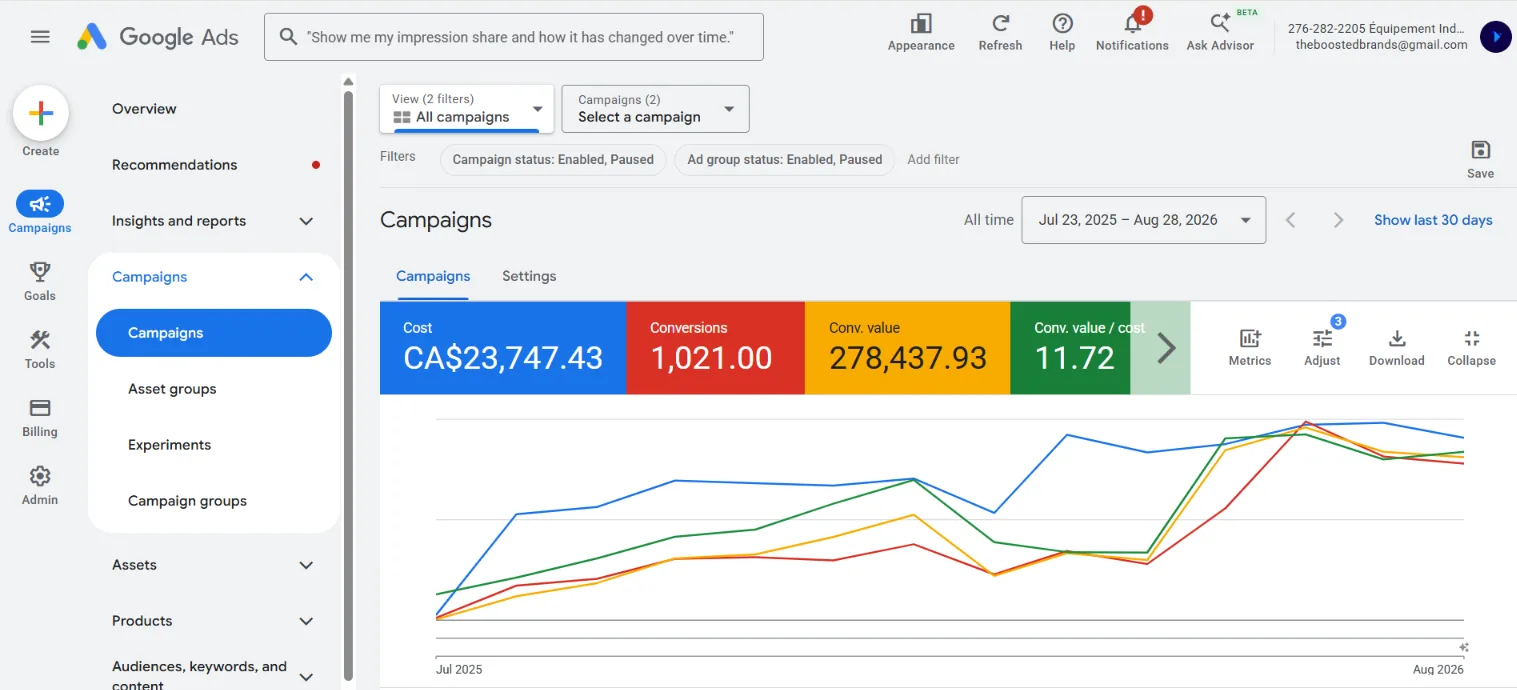This screenshot has height=690, width=1517.
Task: Click the chart sparkle icon
Action: coord(1463,647)
